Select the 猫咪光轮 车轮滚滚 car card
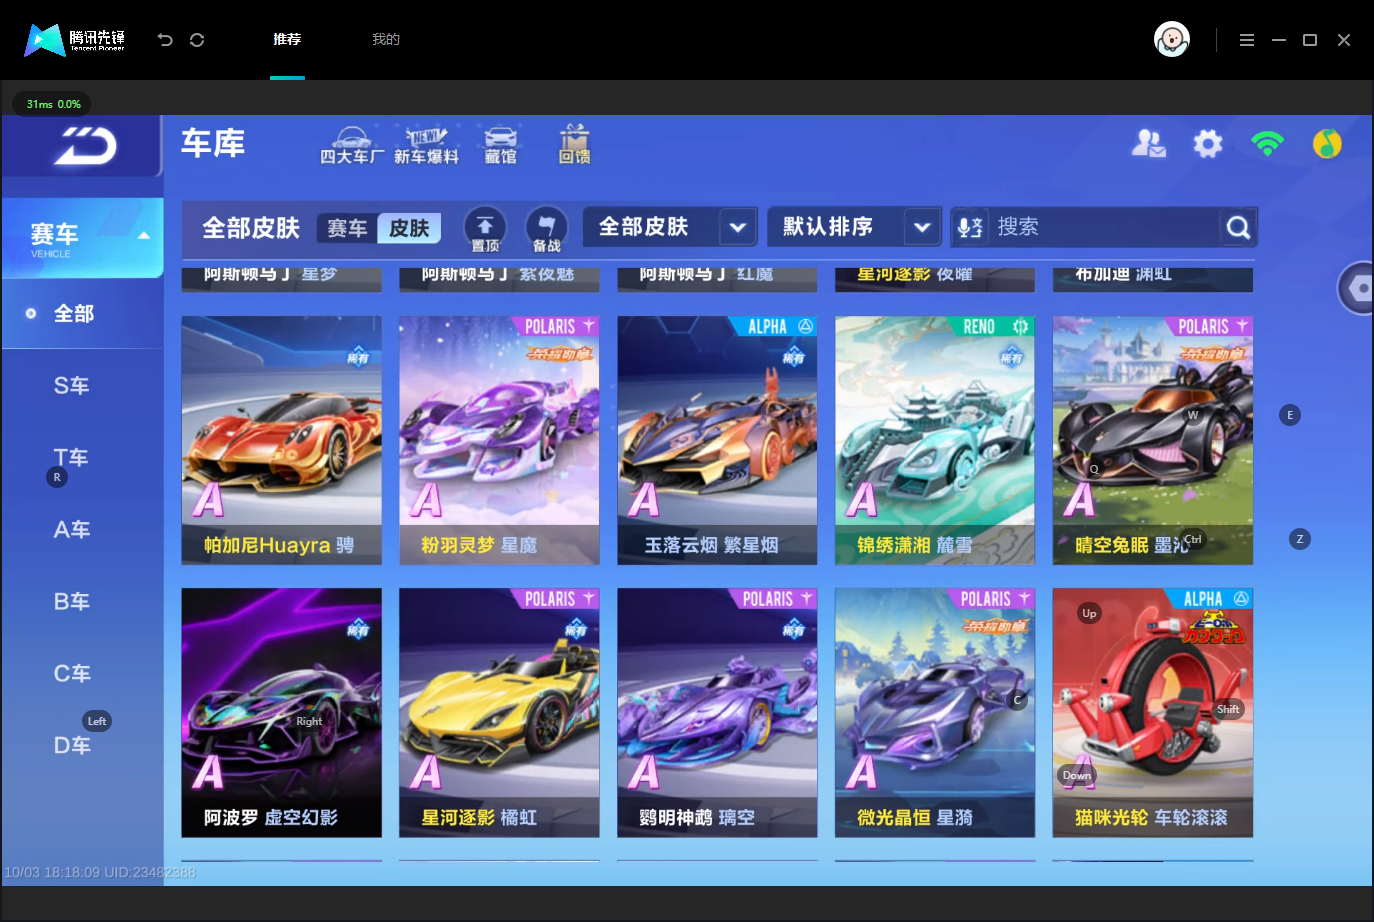1374x922 pixels. pos(1153,713)
